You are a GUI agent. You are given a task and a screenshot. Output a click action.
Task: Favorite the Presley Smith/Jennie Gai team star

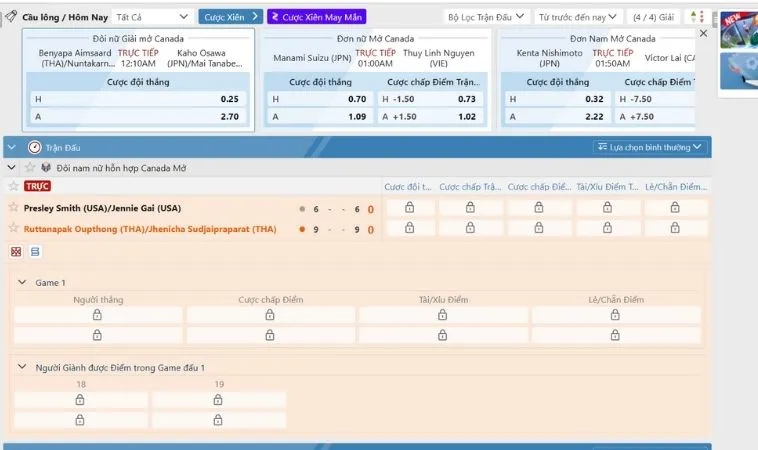pos(13,208)
